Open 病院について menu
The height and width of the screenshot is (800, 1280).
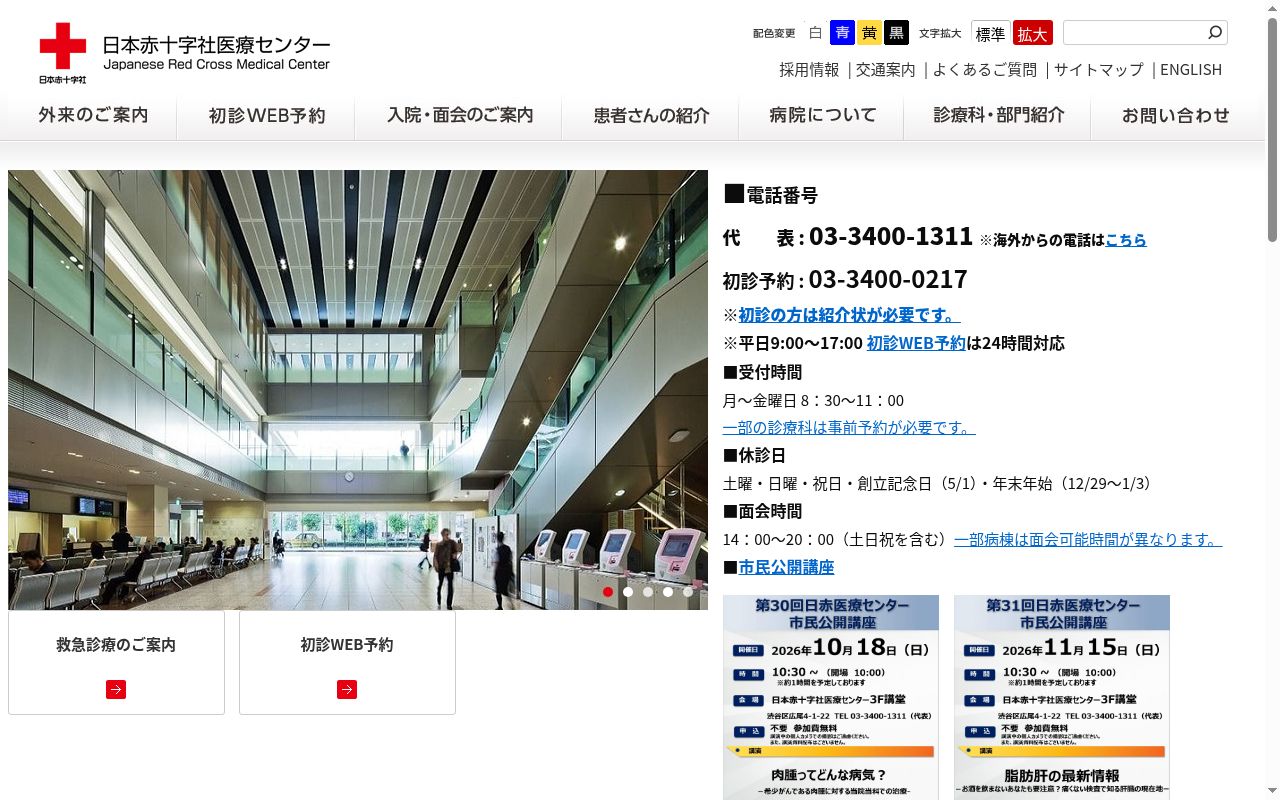pos(822,116)
